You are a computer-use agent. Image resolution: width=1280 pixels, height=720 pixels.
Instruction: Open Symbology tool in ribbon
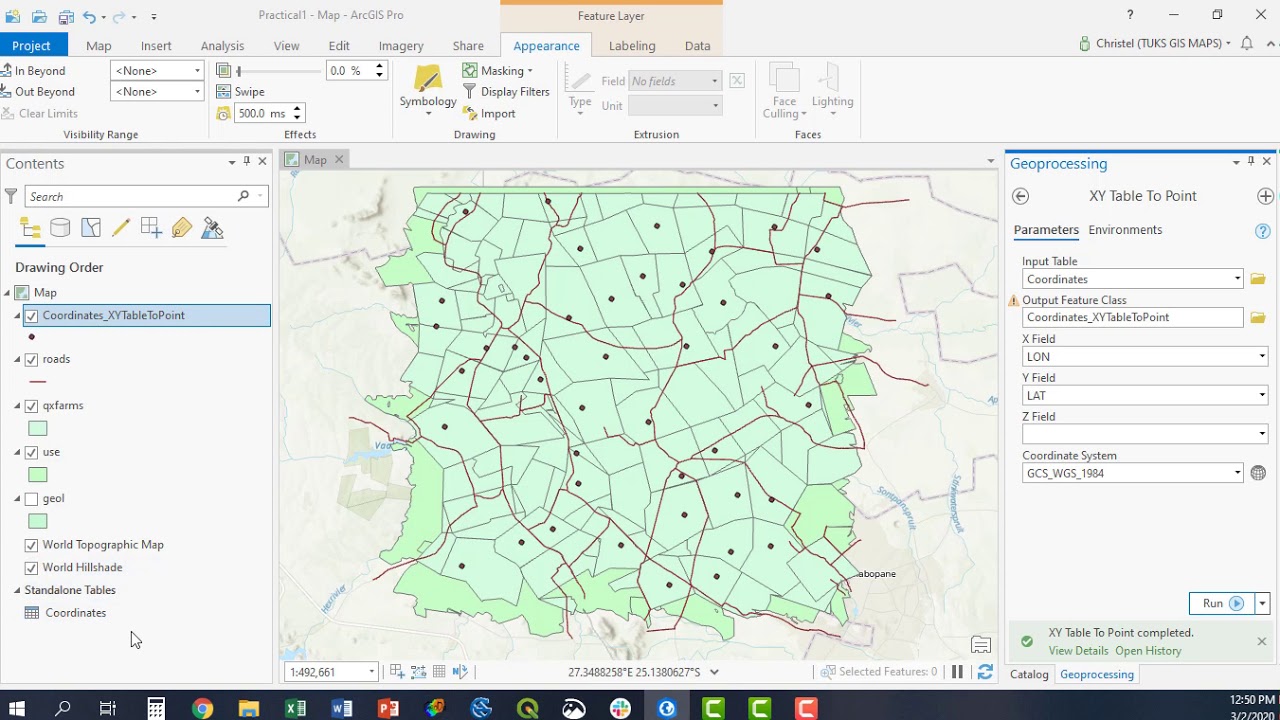coord(428,90)
